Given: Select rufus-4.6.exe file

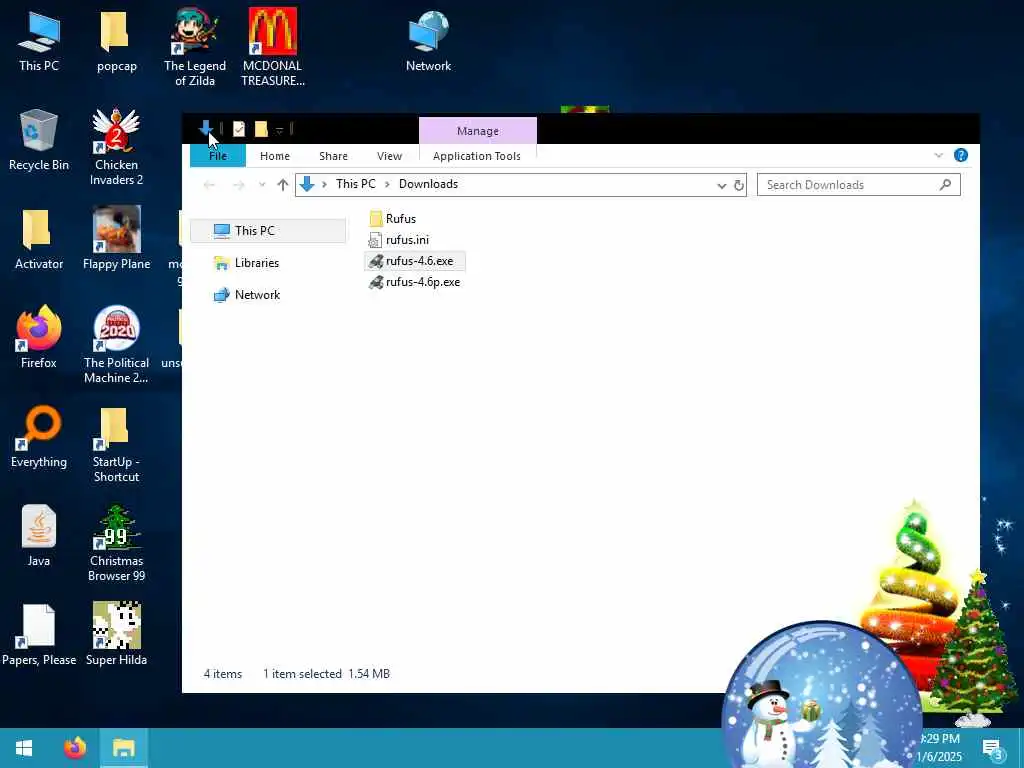Looking at the screenshot, I should click(x=414, y=261).
